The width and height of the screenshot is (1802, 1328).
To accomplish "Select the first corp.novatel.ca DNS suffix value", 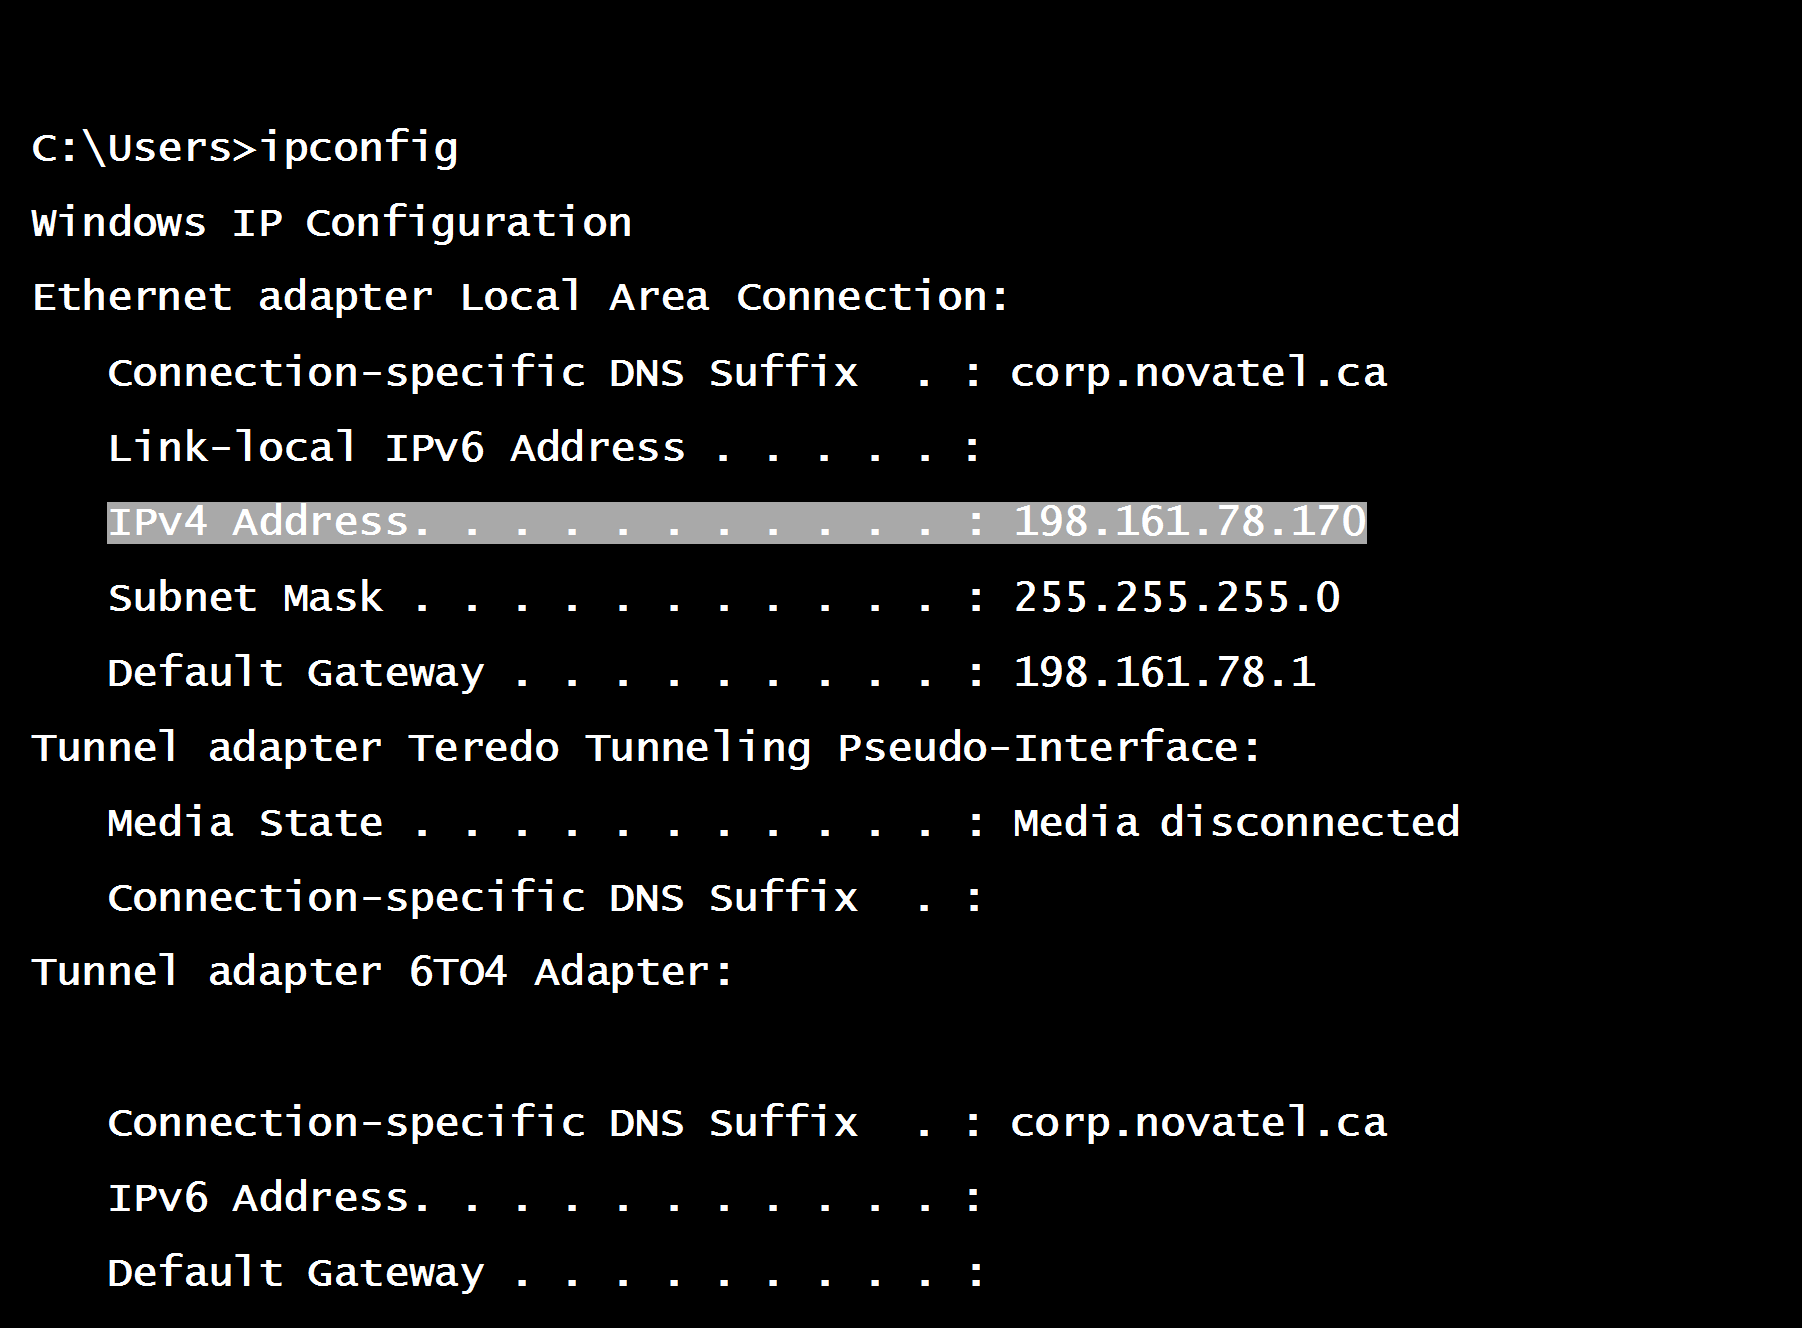I will point(1198,373).
